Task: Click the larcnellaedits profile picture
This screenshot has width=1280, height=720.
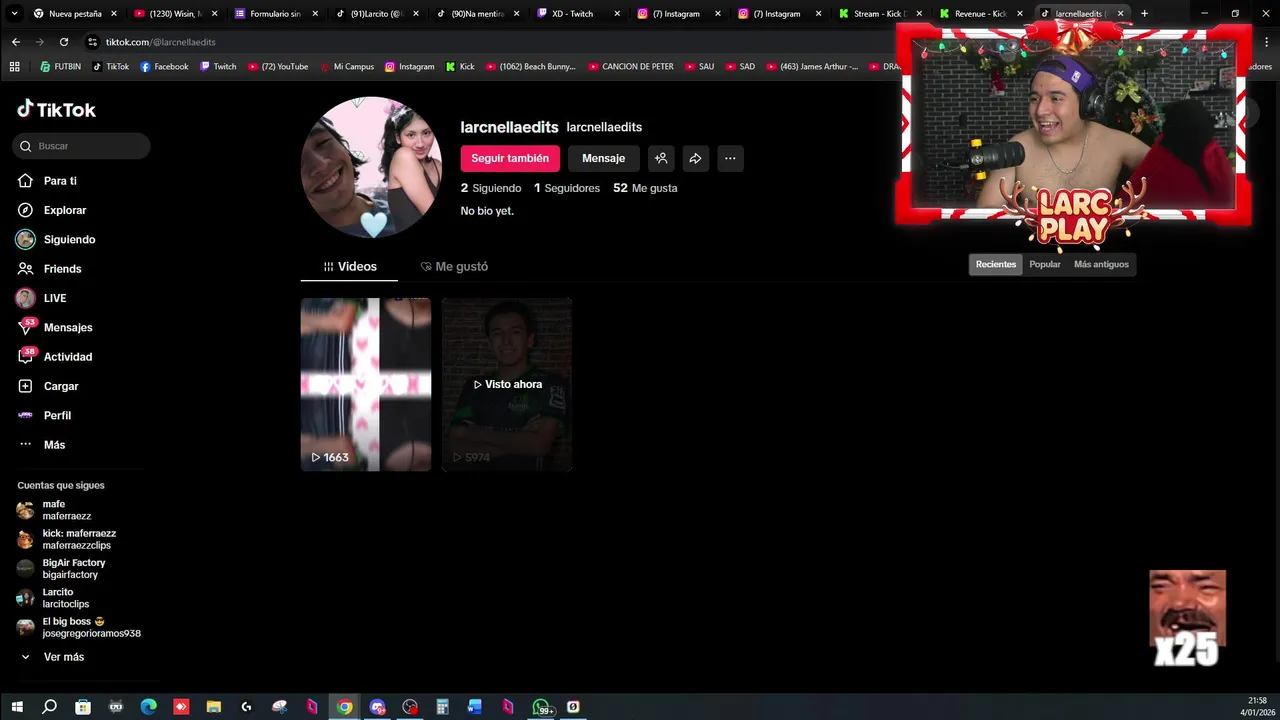Action: tap(371, 167)
